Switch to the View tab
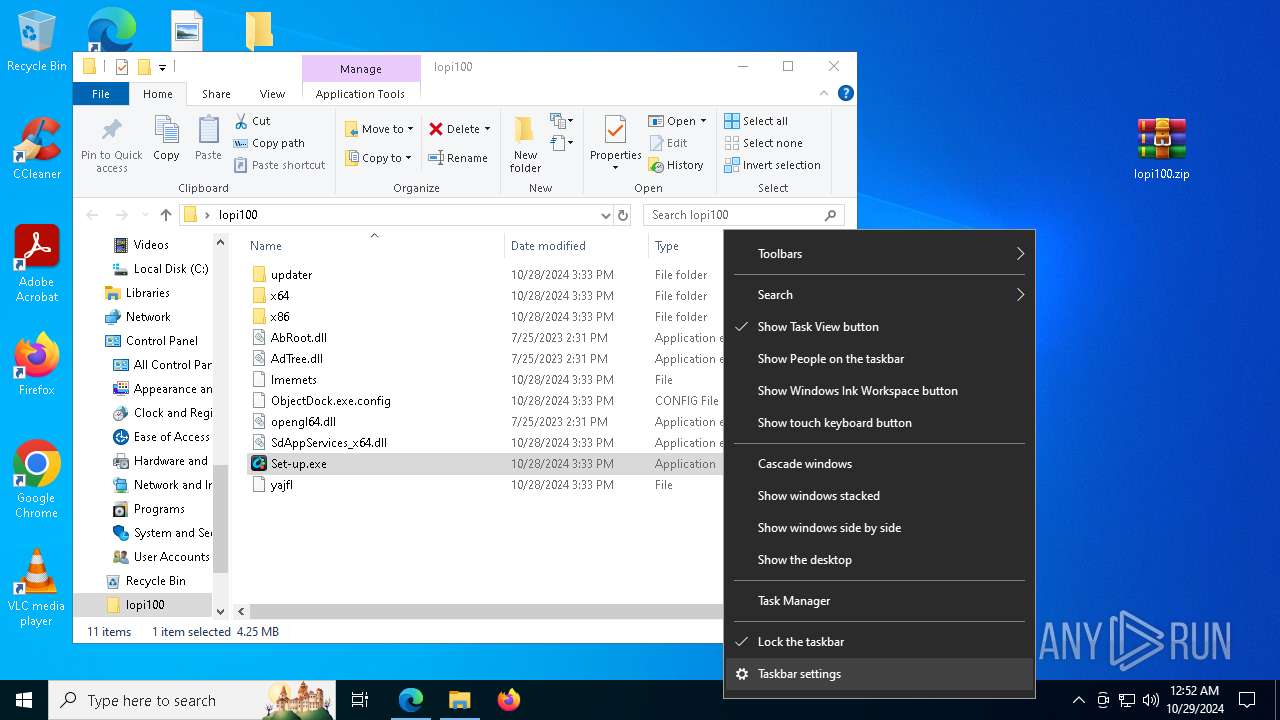Screen dimensions: 1280x720 [272, 94]
